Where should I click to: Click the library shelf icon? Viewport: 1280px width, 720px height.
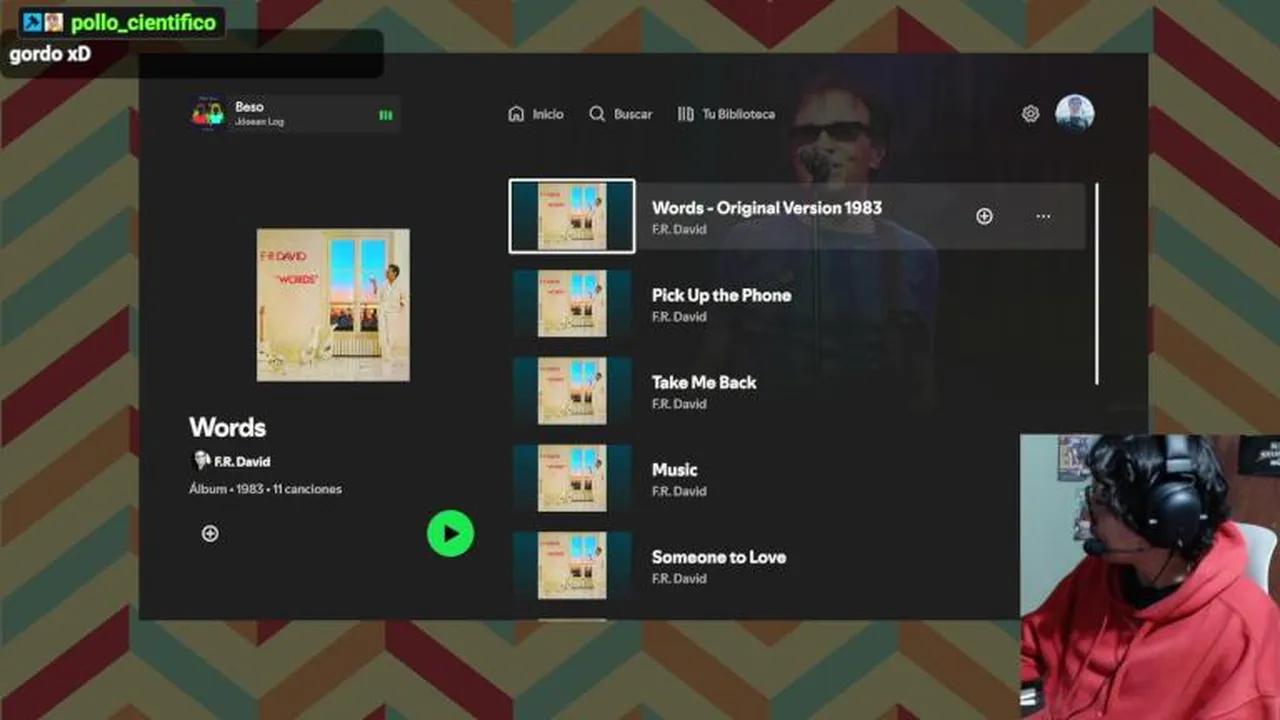pos(685,114)
